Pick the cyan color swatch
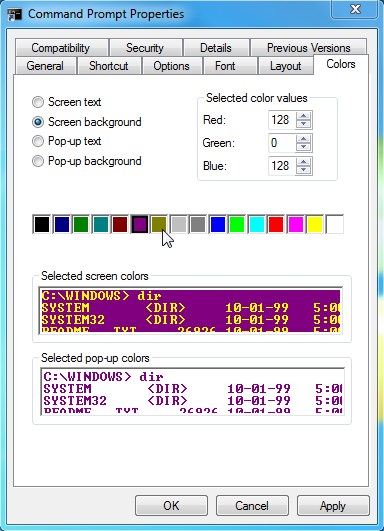 click(x=257, y=224)
